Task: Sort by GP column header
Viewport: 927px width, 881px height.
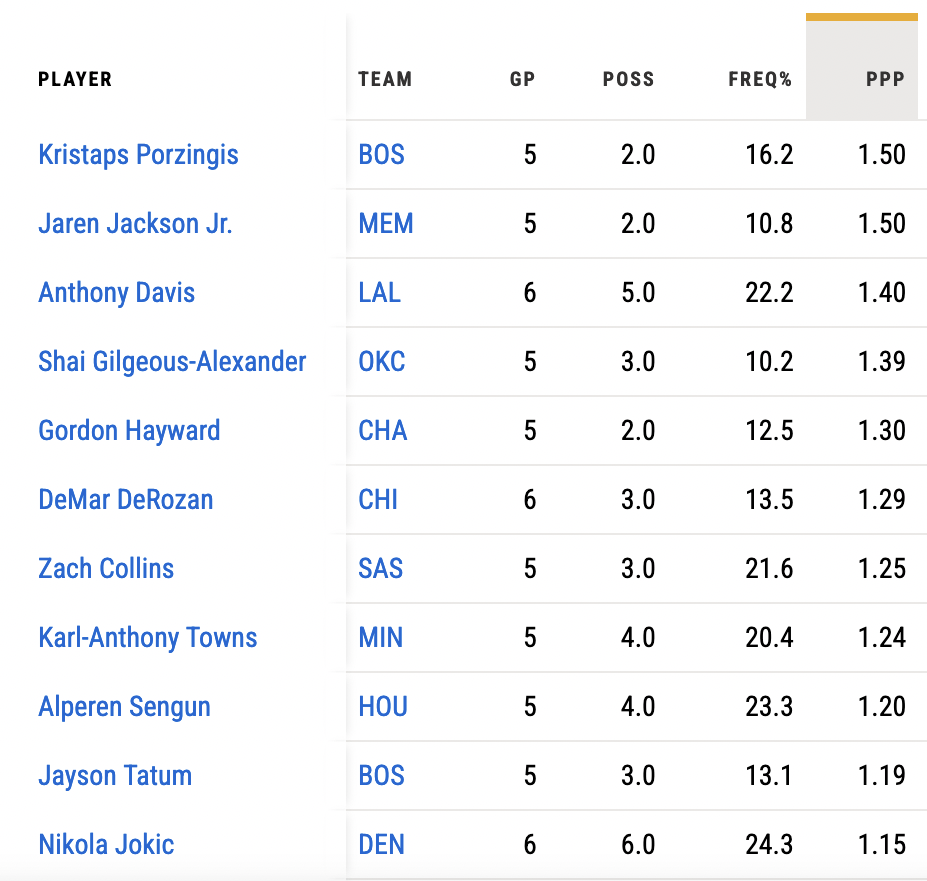Action: click(522, 80)
